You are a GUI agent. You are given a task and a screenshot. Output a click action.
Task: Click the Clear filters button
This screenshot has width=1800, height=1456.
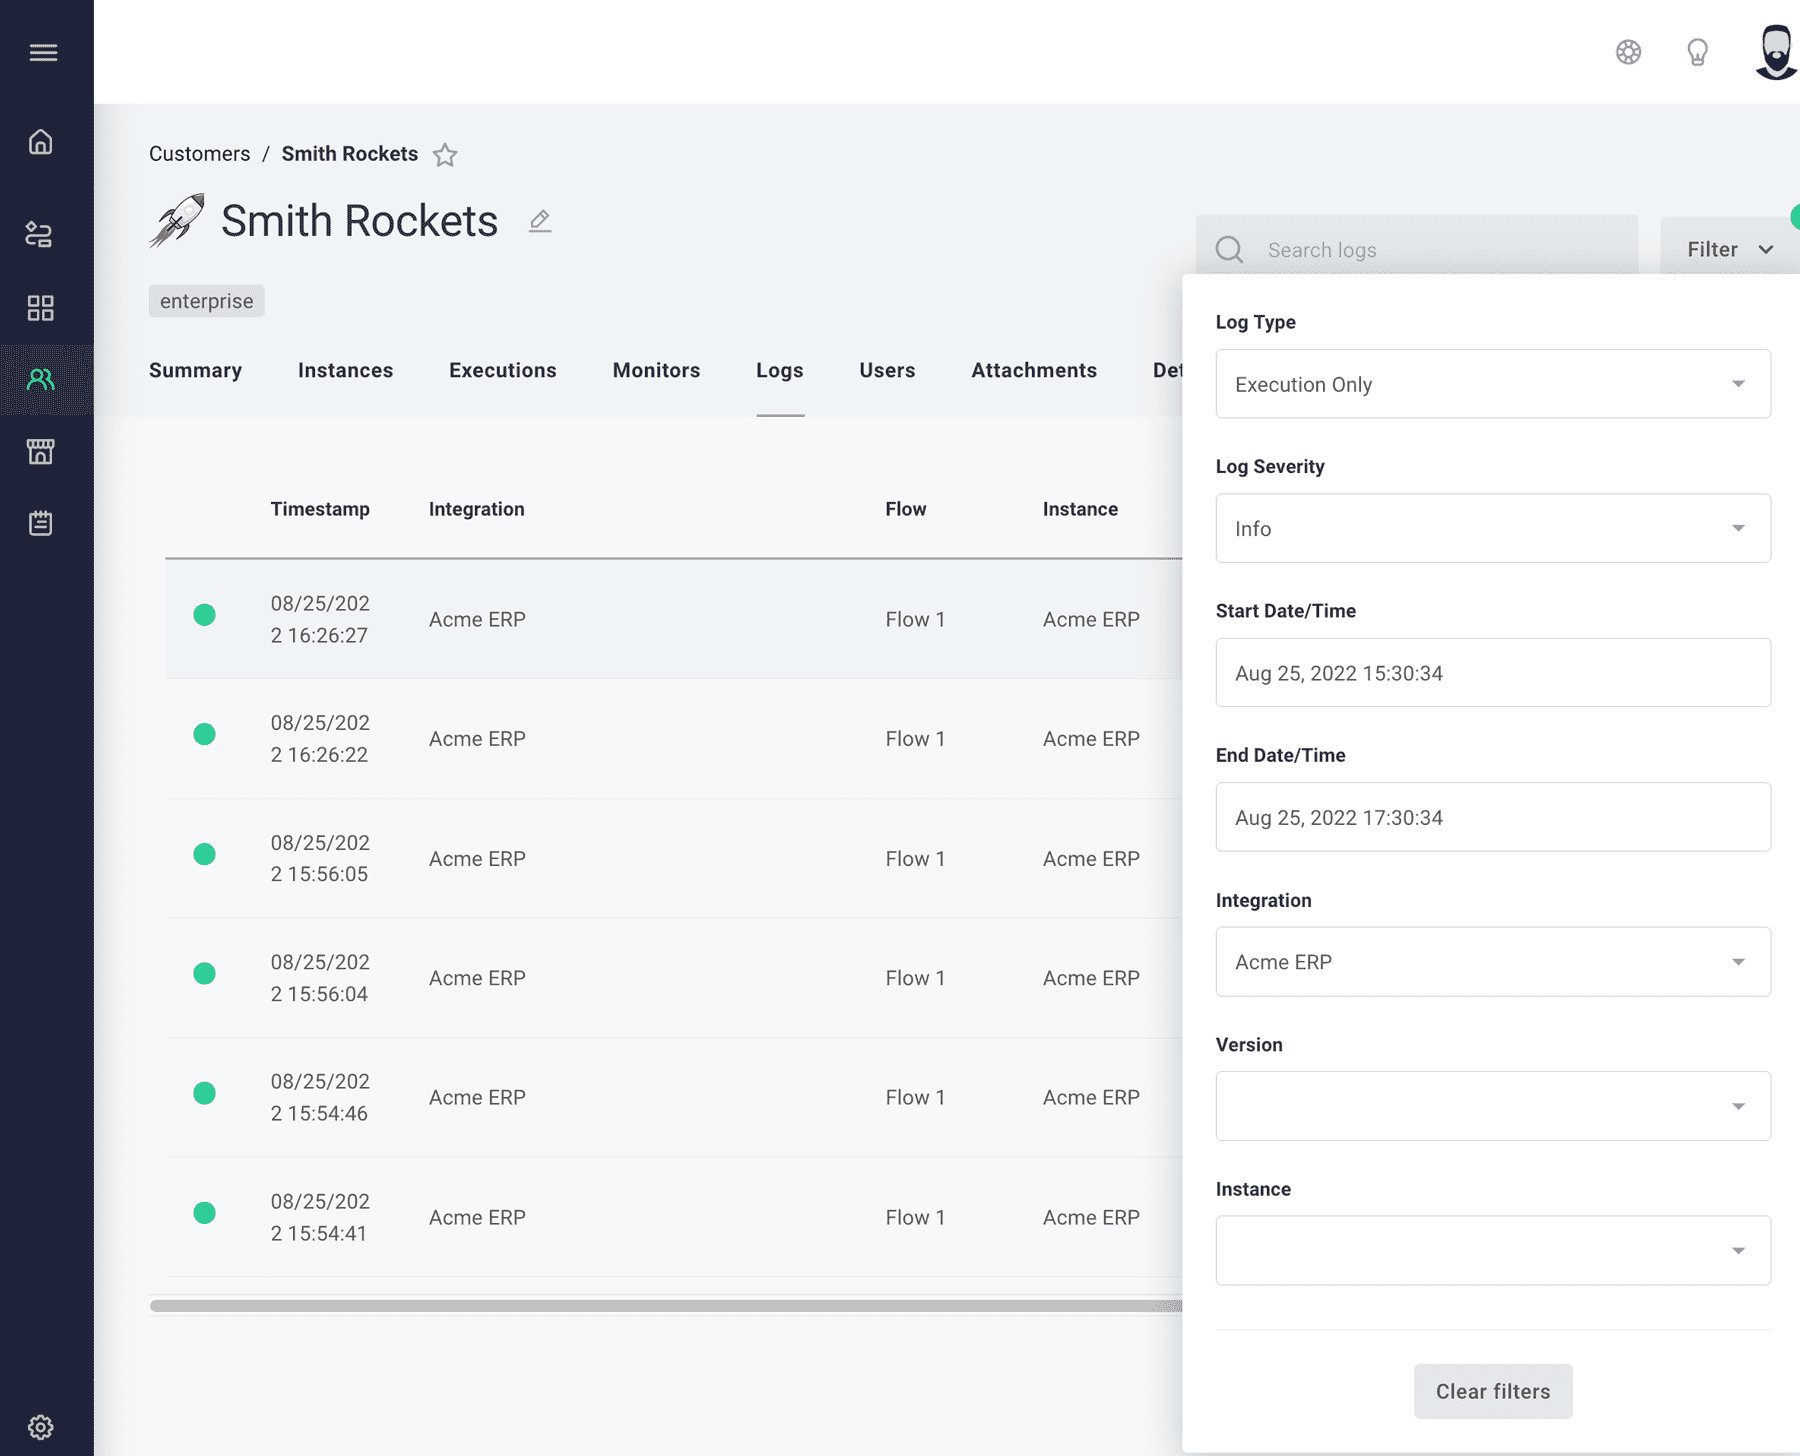(x=1493, y=1391)
